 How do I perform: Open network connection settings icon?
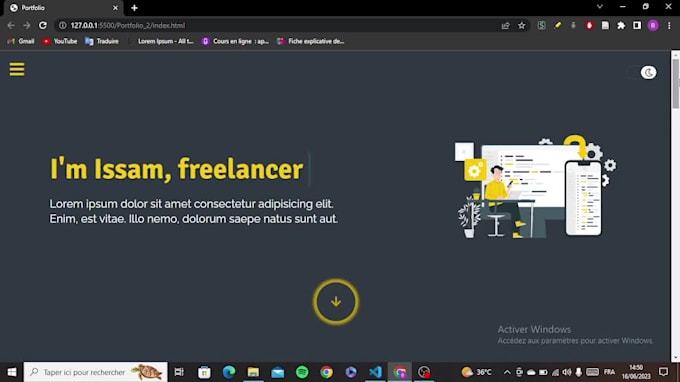pyautogui.click(x=555, y=372)
